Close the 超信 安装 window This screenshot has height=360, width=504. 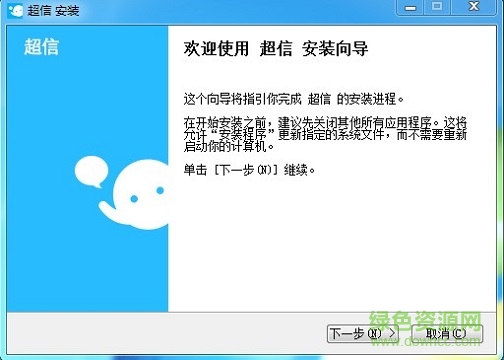[x=474, y=7]
